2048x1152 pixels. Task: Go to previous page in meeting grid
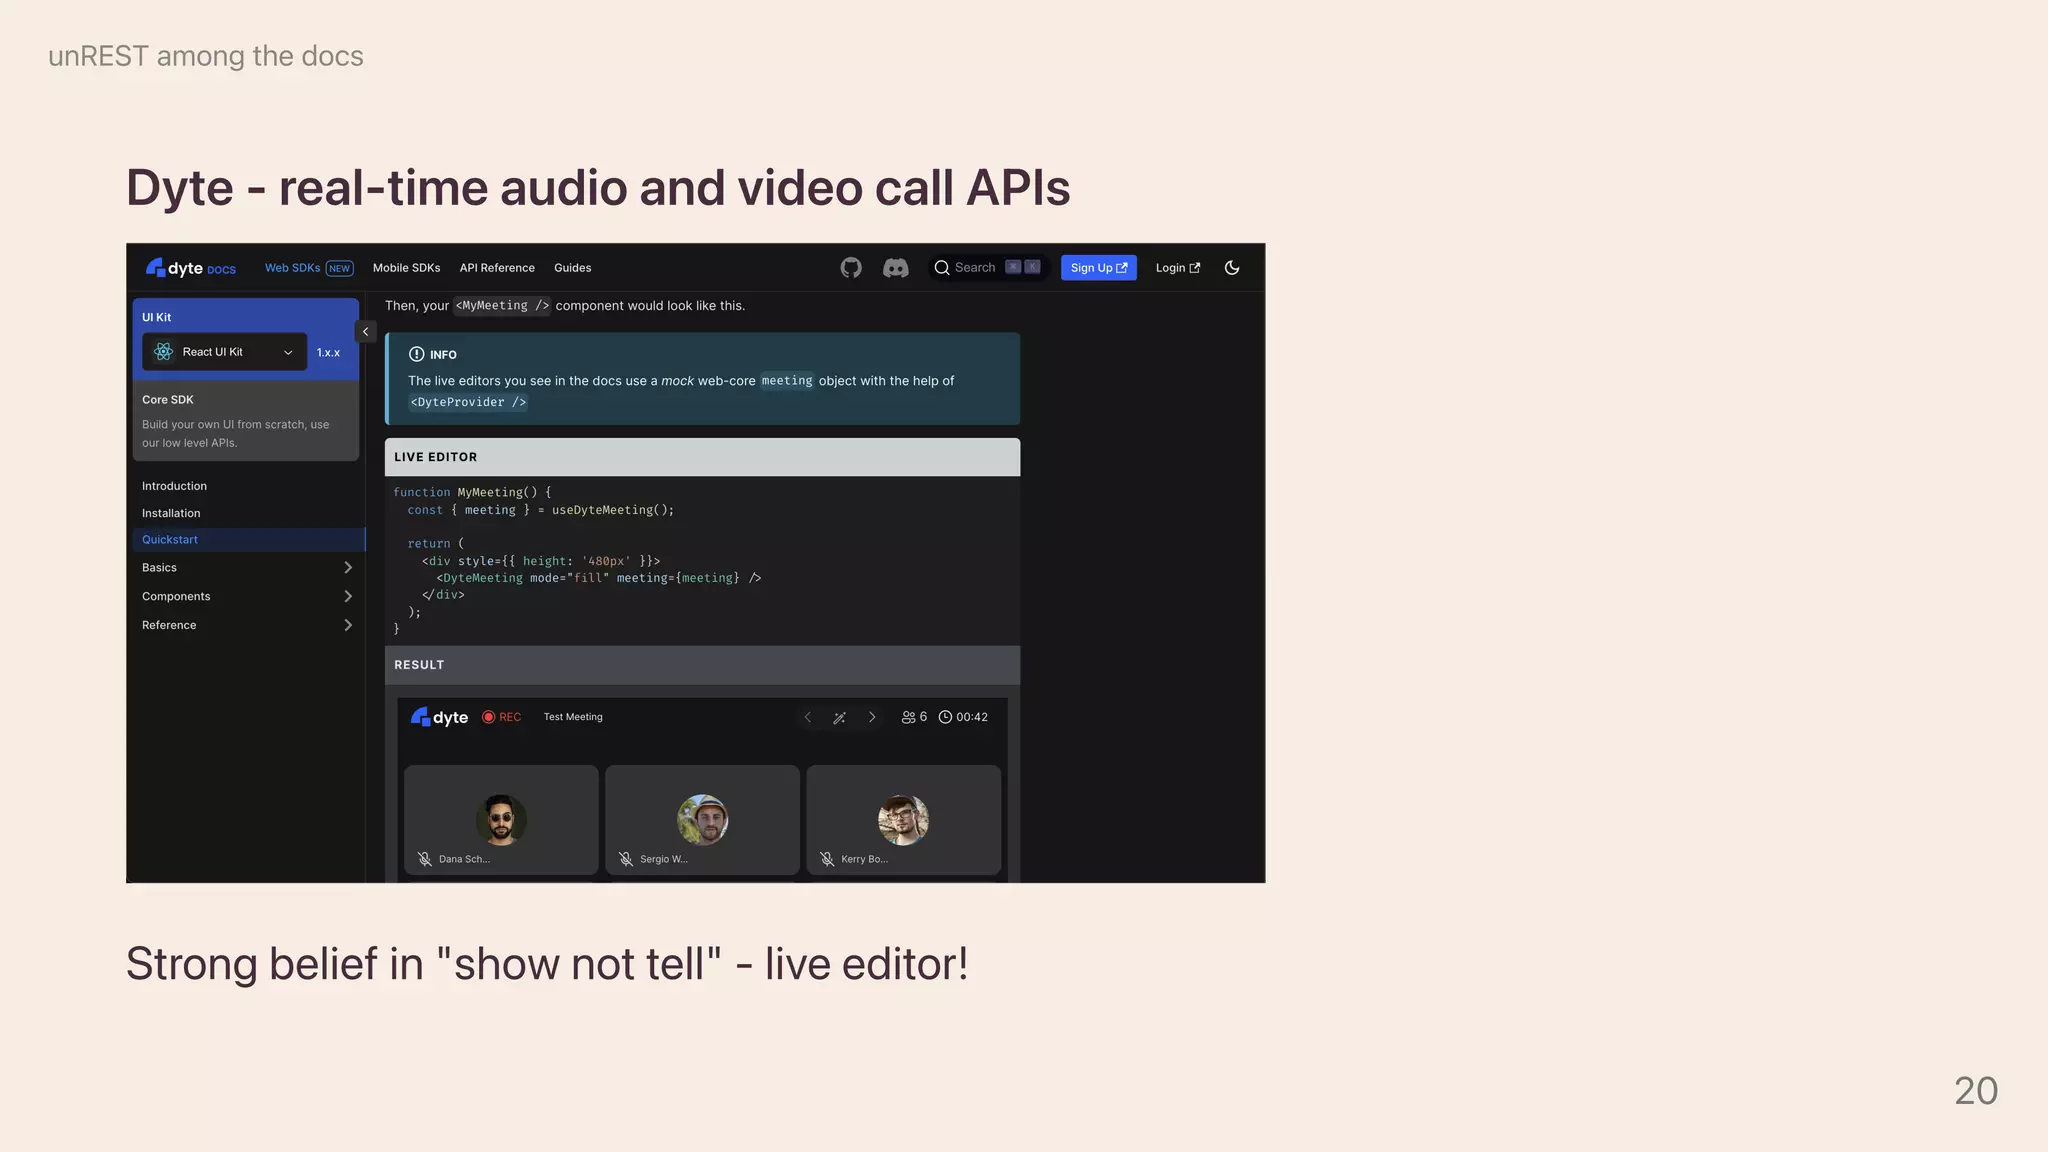(x=808, y=717)
